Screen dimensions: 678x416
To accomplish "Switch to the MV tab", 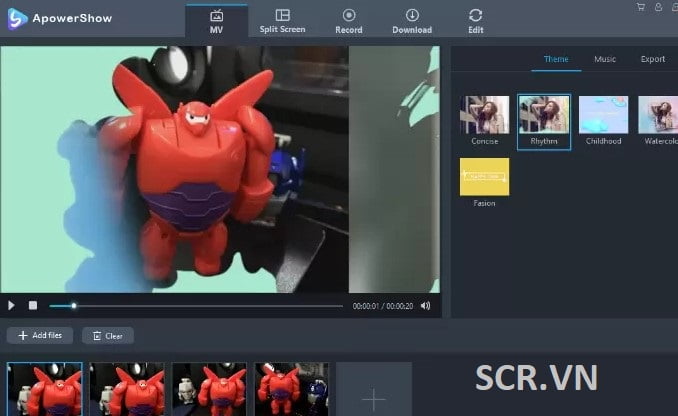I will click(217, 21).
